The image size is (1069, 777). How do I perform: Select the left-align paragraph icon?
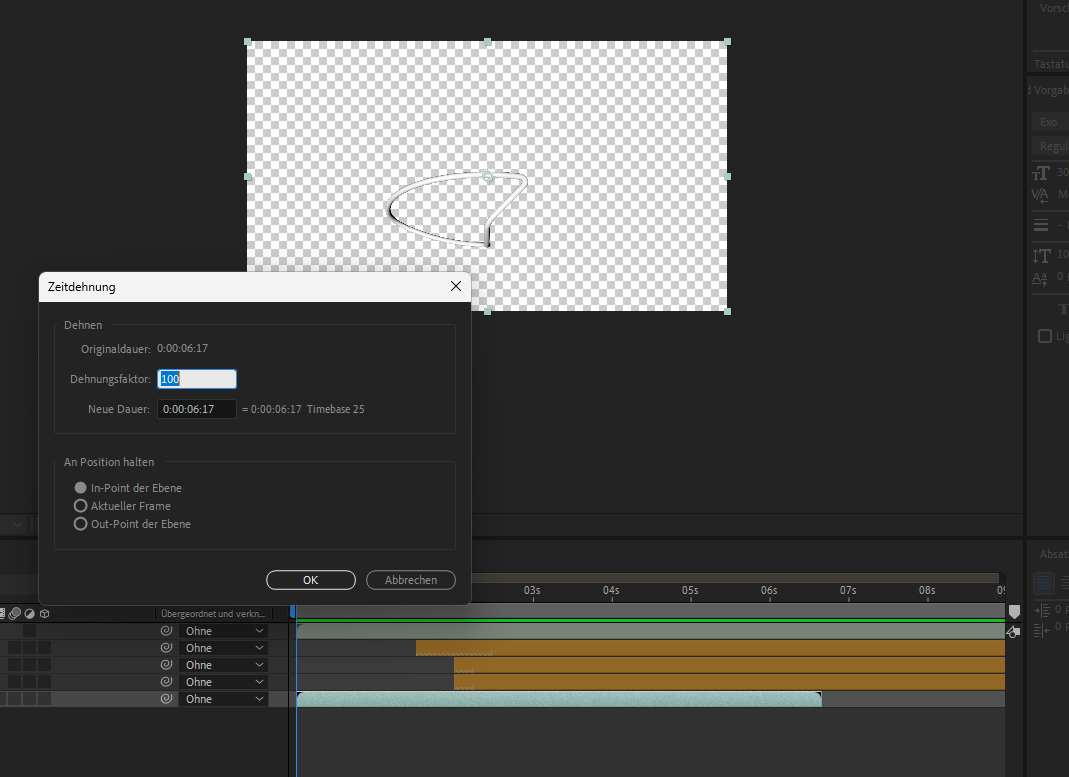click(1044, 583)
